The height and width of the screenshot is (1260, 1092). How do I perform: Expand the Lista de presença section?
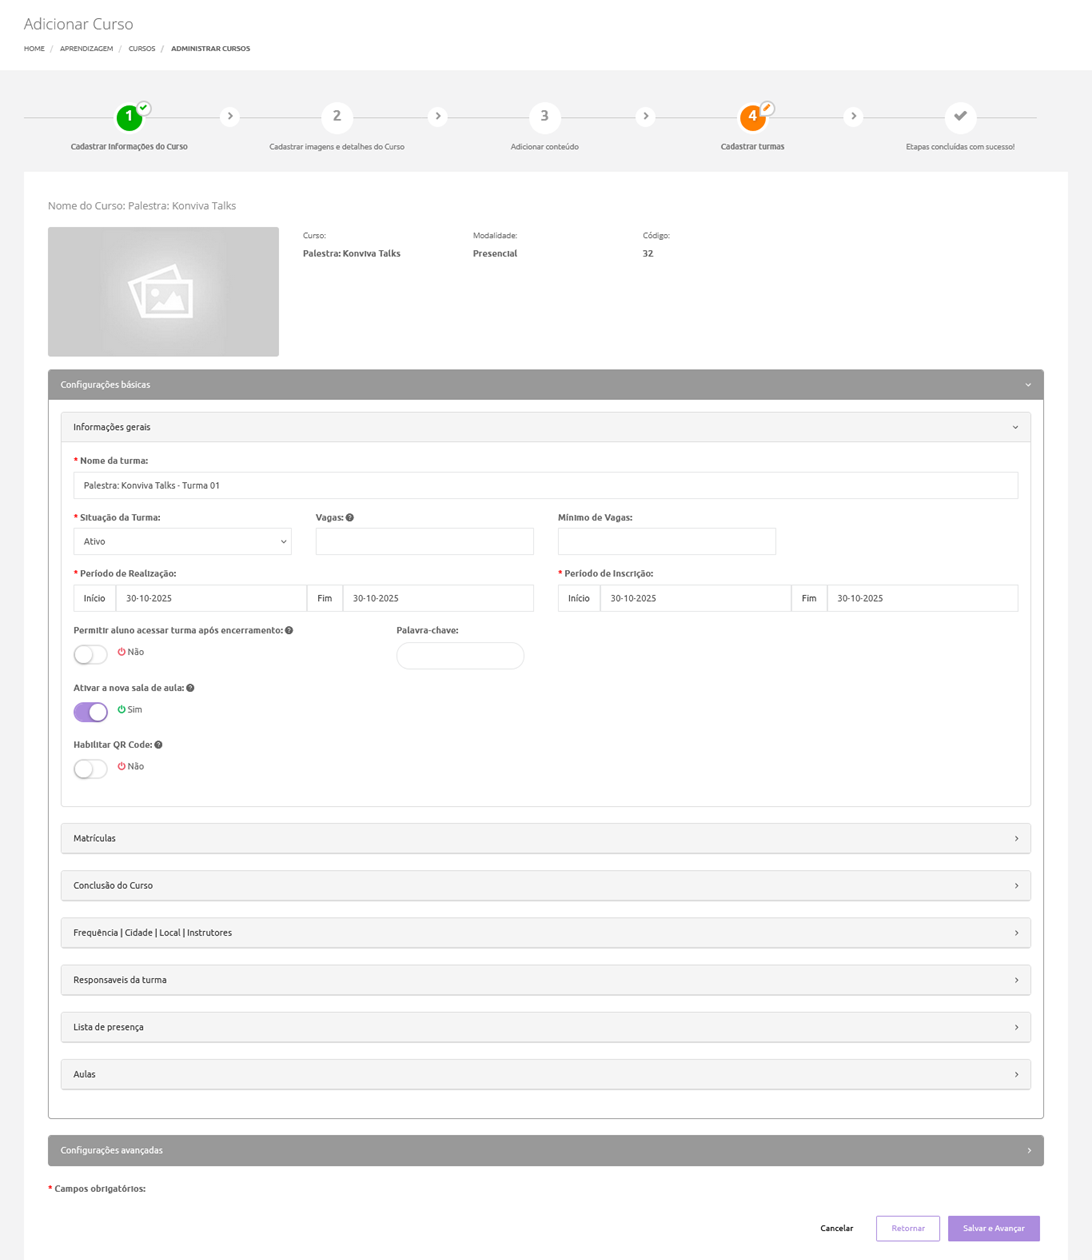point(545,1027)
